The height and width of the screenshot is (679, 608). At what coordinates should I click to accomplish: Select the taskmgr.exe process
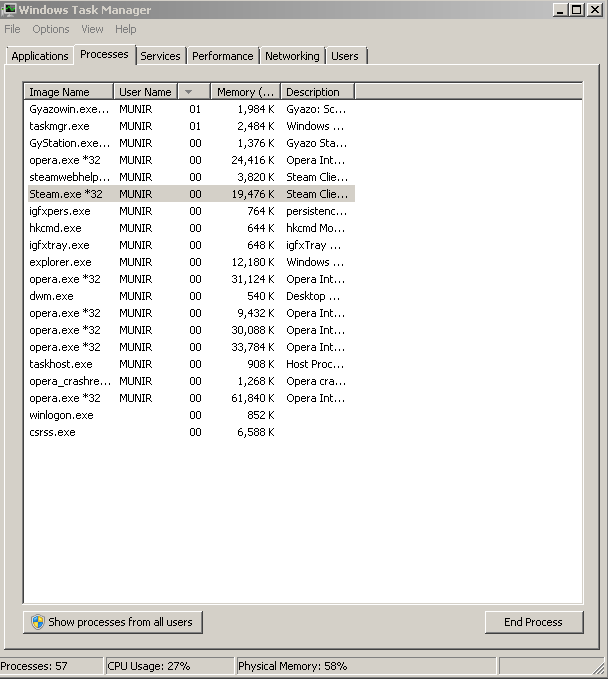[191, 126]
